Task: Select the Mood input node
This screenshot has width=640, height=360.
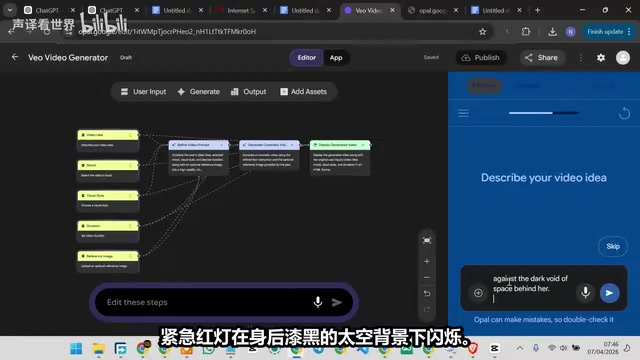Action: pos(108,170)
